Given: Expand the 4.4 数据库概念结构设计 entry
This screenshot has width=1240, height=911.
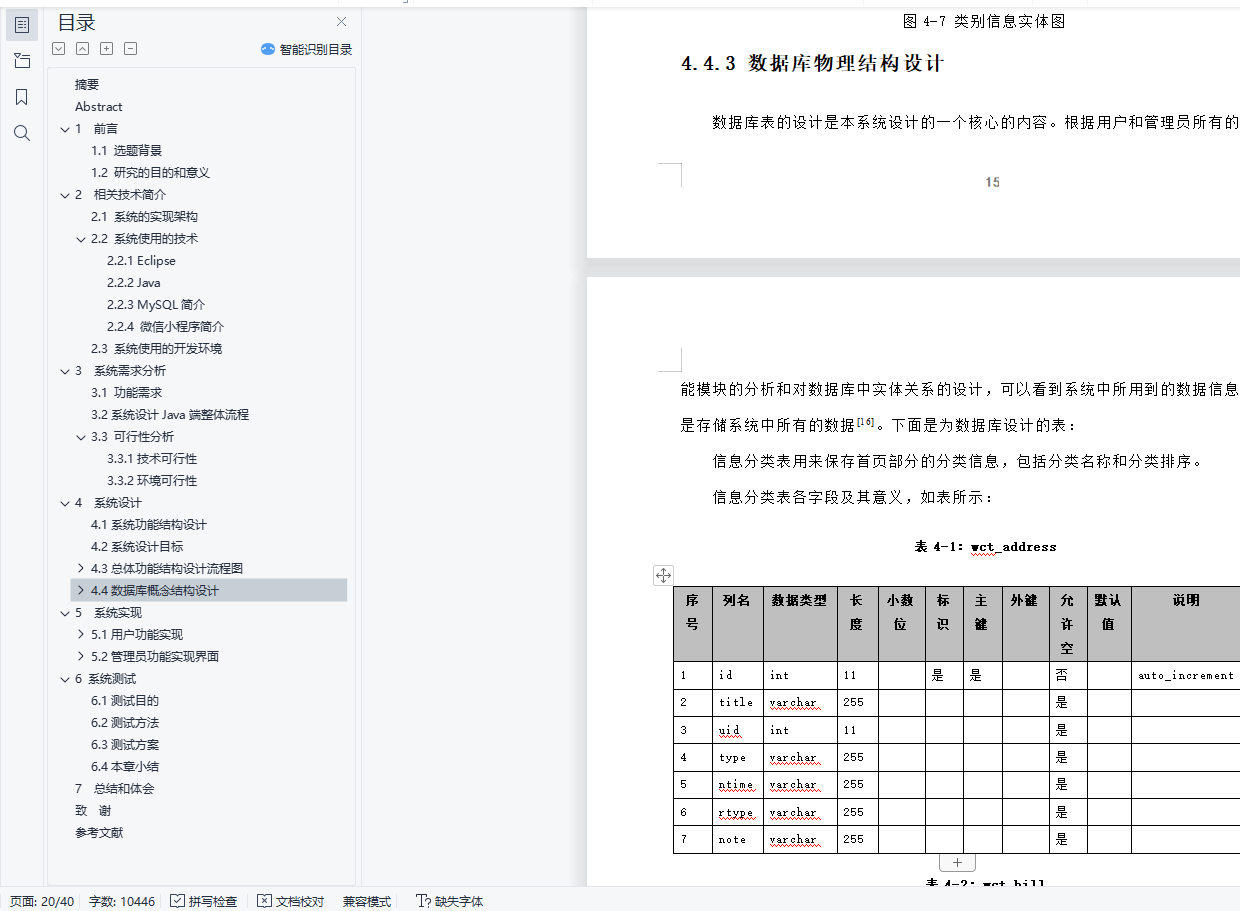Looking at the screenshot, I should pos(81,591).
